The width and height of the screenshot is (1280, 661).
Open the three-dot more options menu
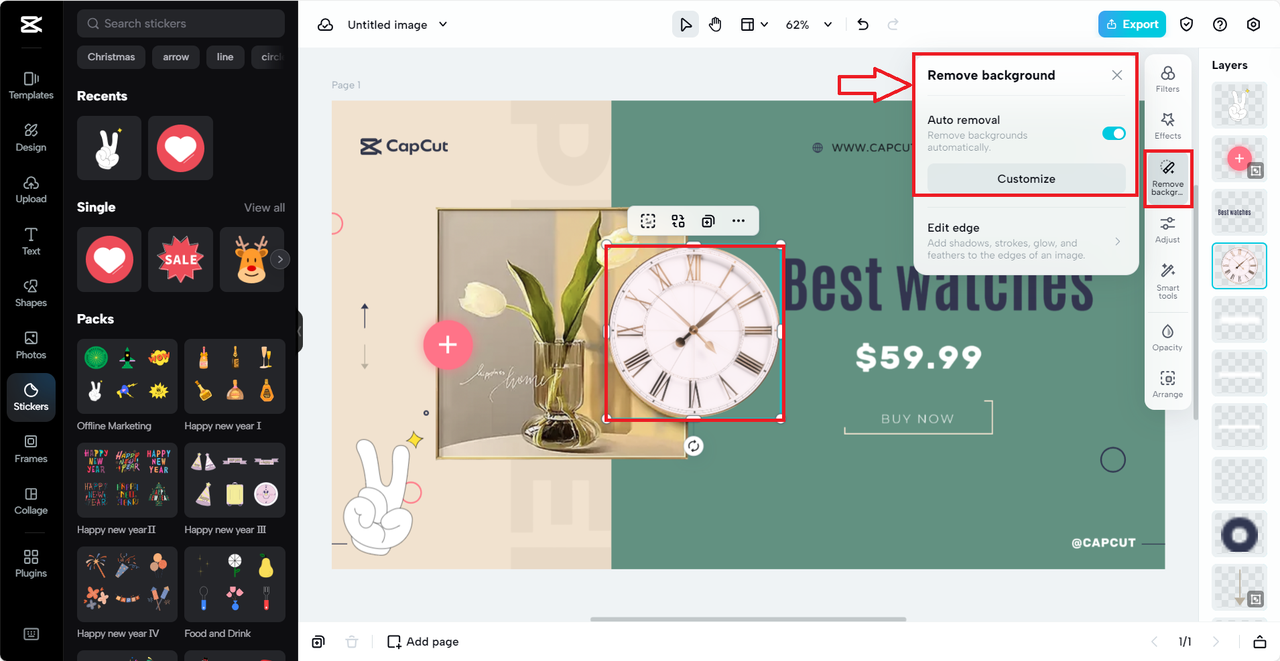pyautogui.click(x=738, y=221)
